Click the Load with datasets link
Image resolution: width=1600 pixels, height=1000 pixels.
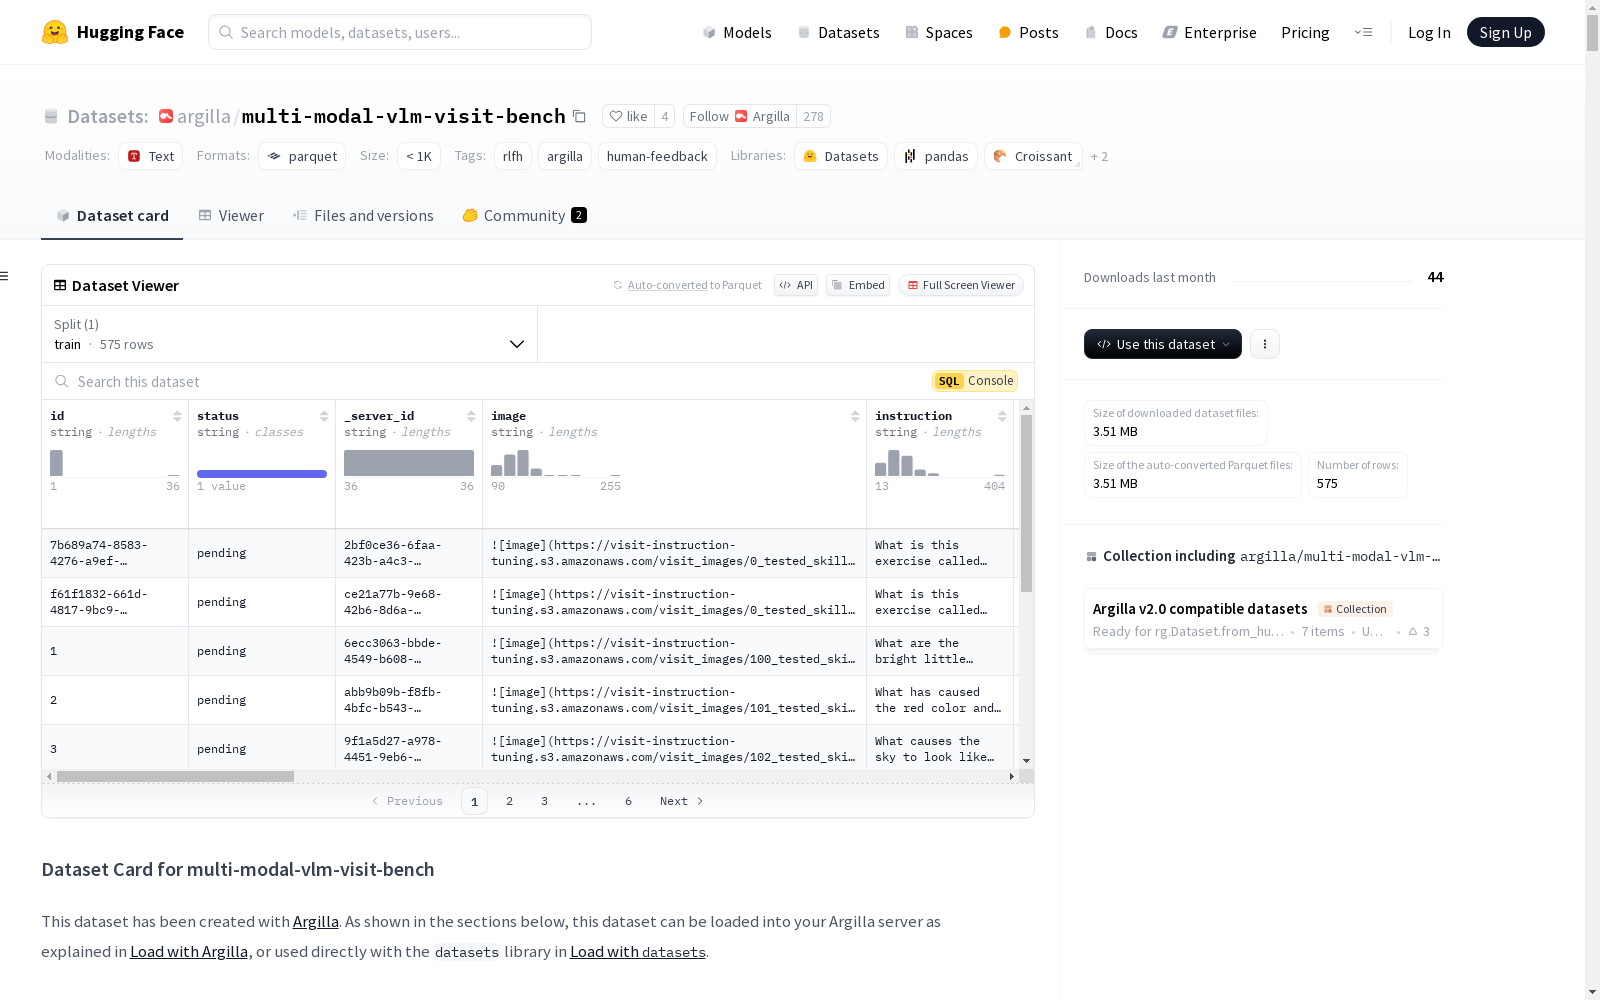tap(638, 951)
